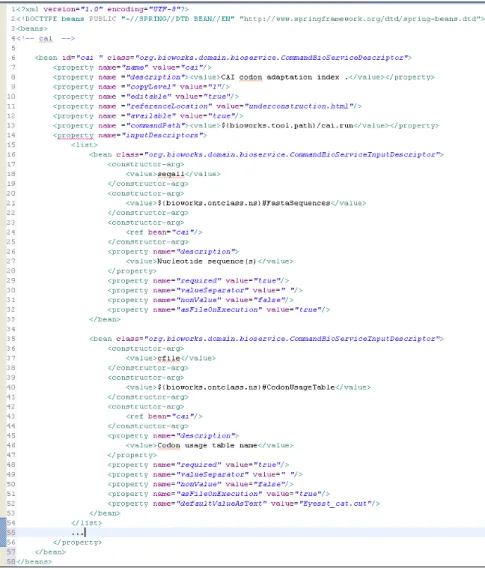This screenshot has height=568, width=485.
Task: Click the "asFileOnExecution" property on line 32
Action: [219, 310]
